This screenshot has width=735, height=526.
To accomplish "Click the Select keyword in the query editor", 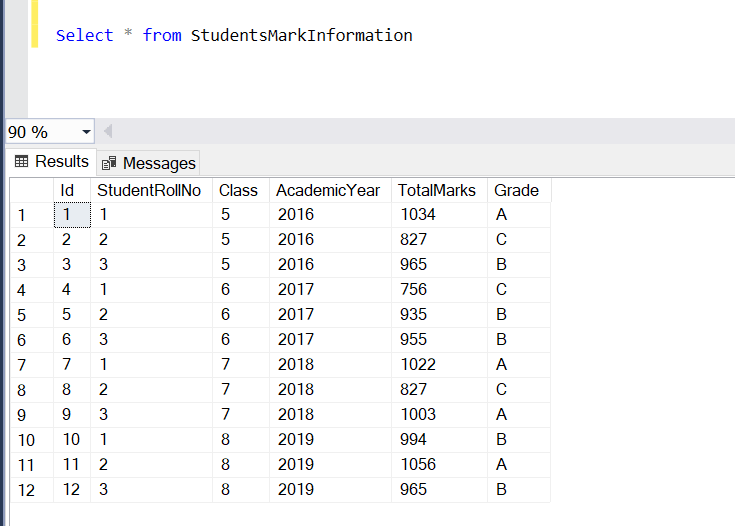I will click(x=84, y=36).
